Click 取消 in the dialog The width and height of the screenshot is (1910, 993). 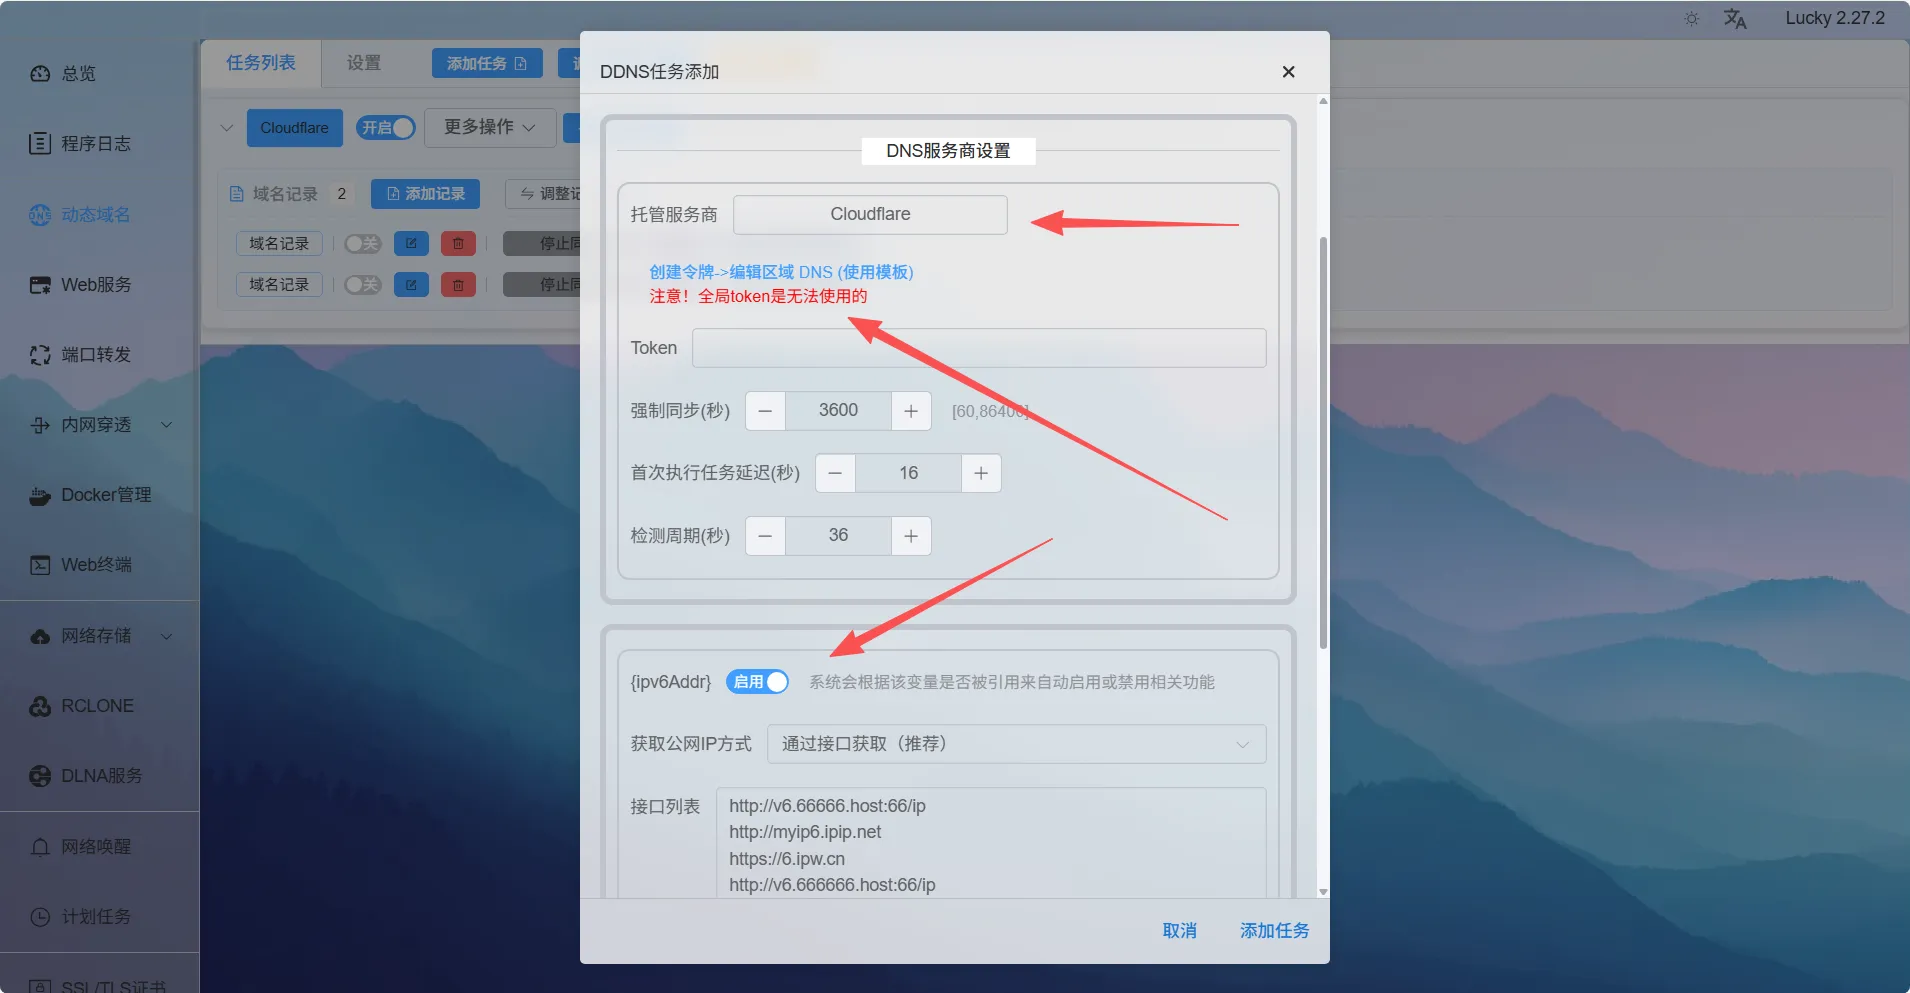tap(1179, 931)
